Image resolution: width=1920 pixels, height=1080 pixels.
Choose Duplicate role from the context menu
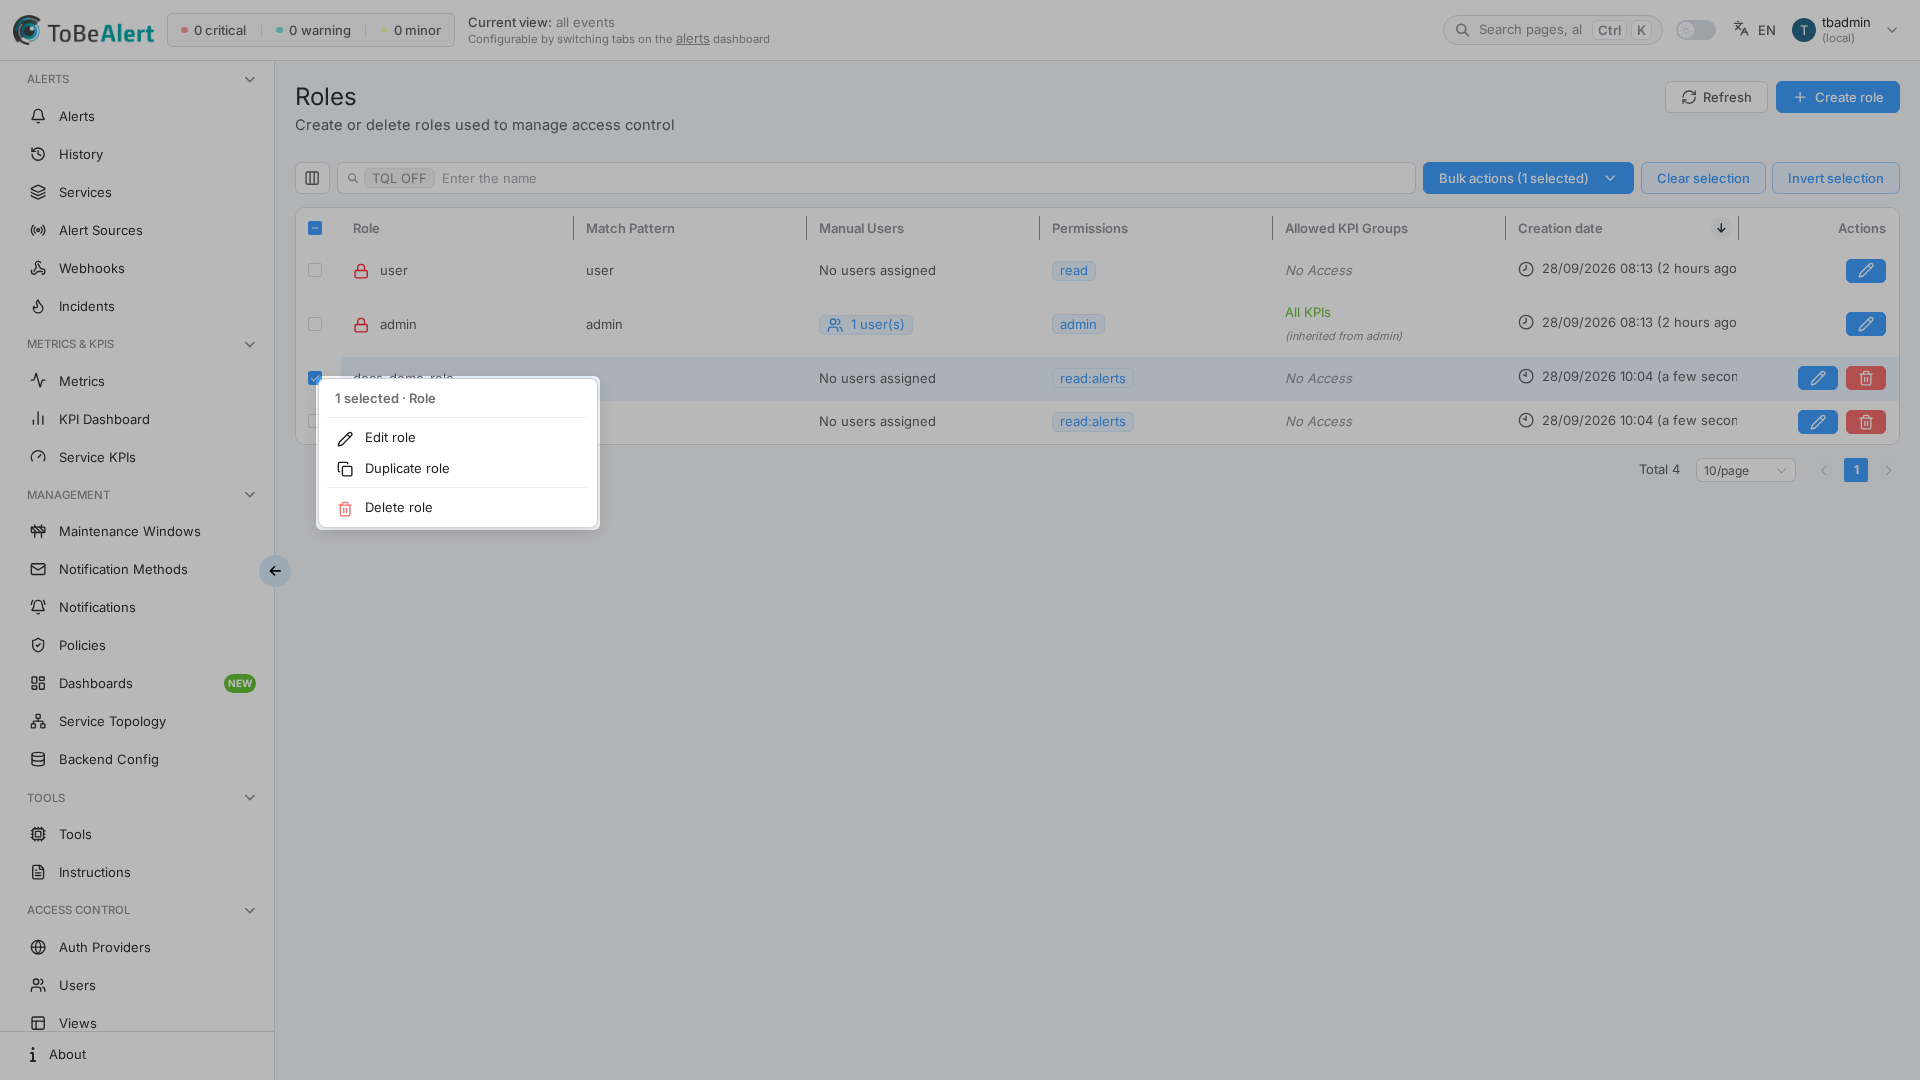[458, 469]
